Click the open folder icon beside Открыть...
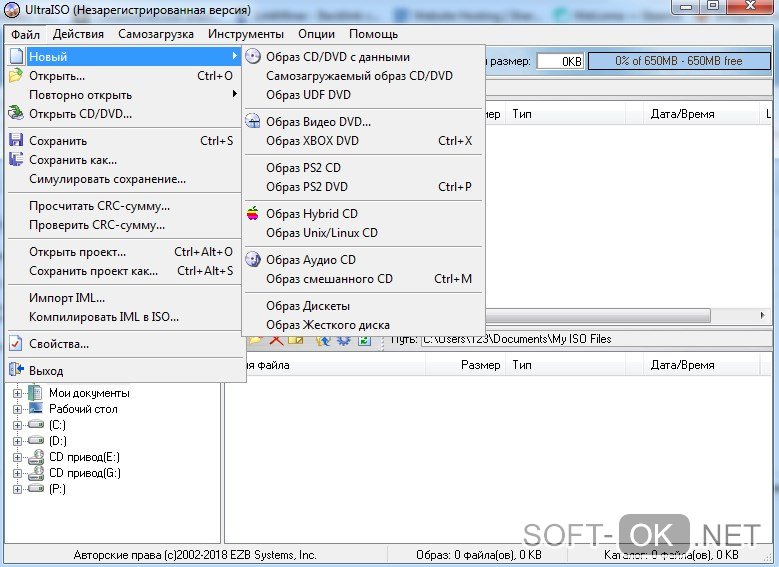This screenshot has width=779, height=567. click(x=16, y=76)
